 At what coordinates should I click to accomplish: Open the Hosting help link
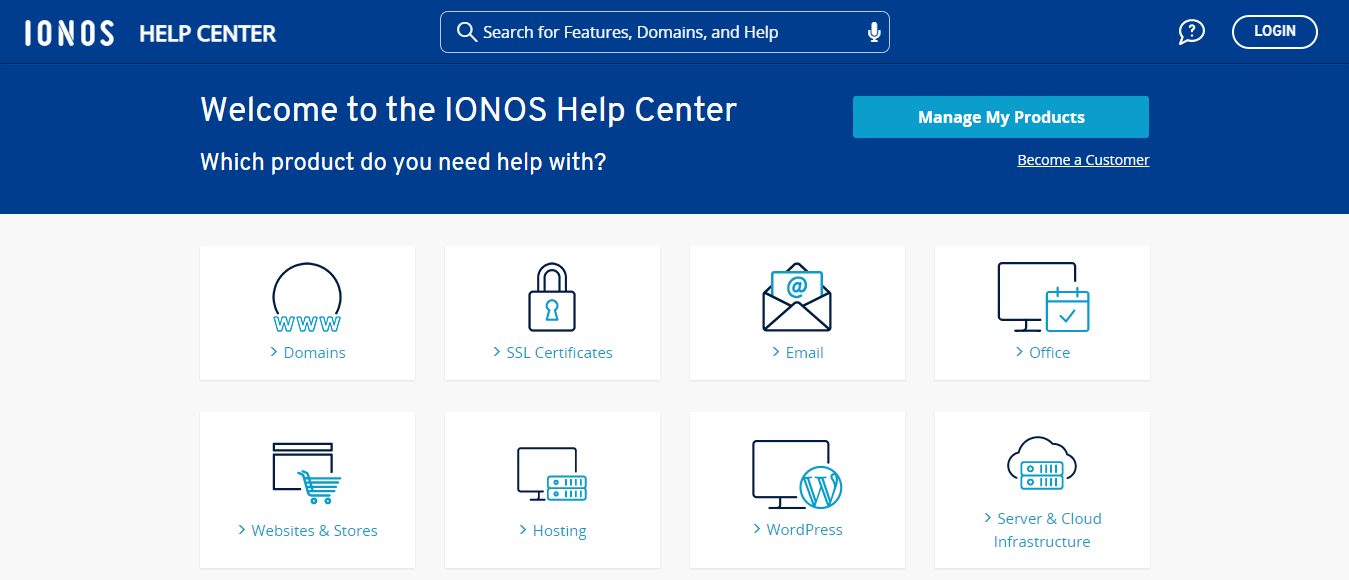coord(552,531)
